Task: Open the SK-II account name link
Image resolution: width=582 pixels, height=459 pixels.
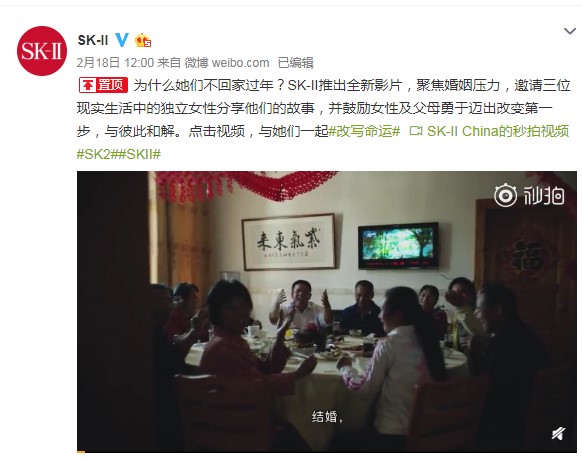Action: 93,40
